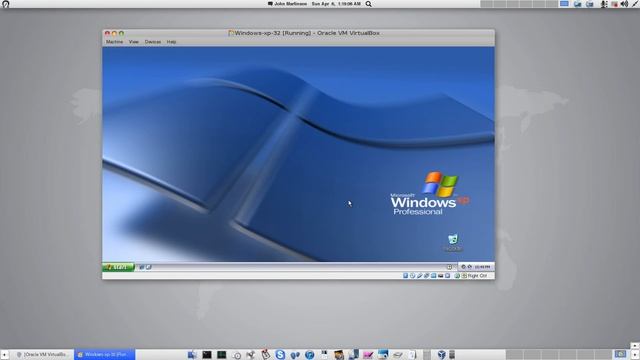Click the network adapter status icon

[427, 276]
